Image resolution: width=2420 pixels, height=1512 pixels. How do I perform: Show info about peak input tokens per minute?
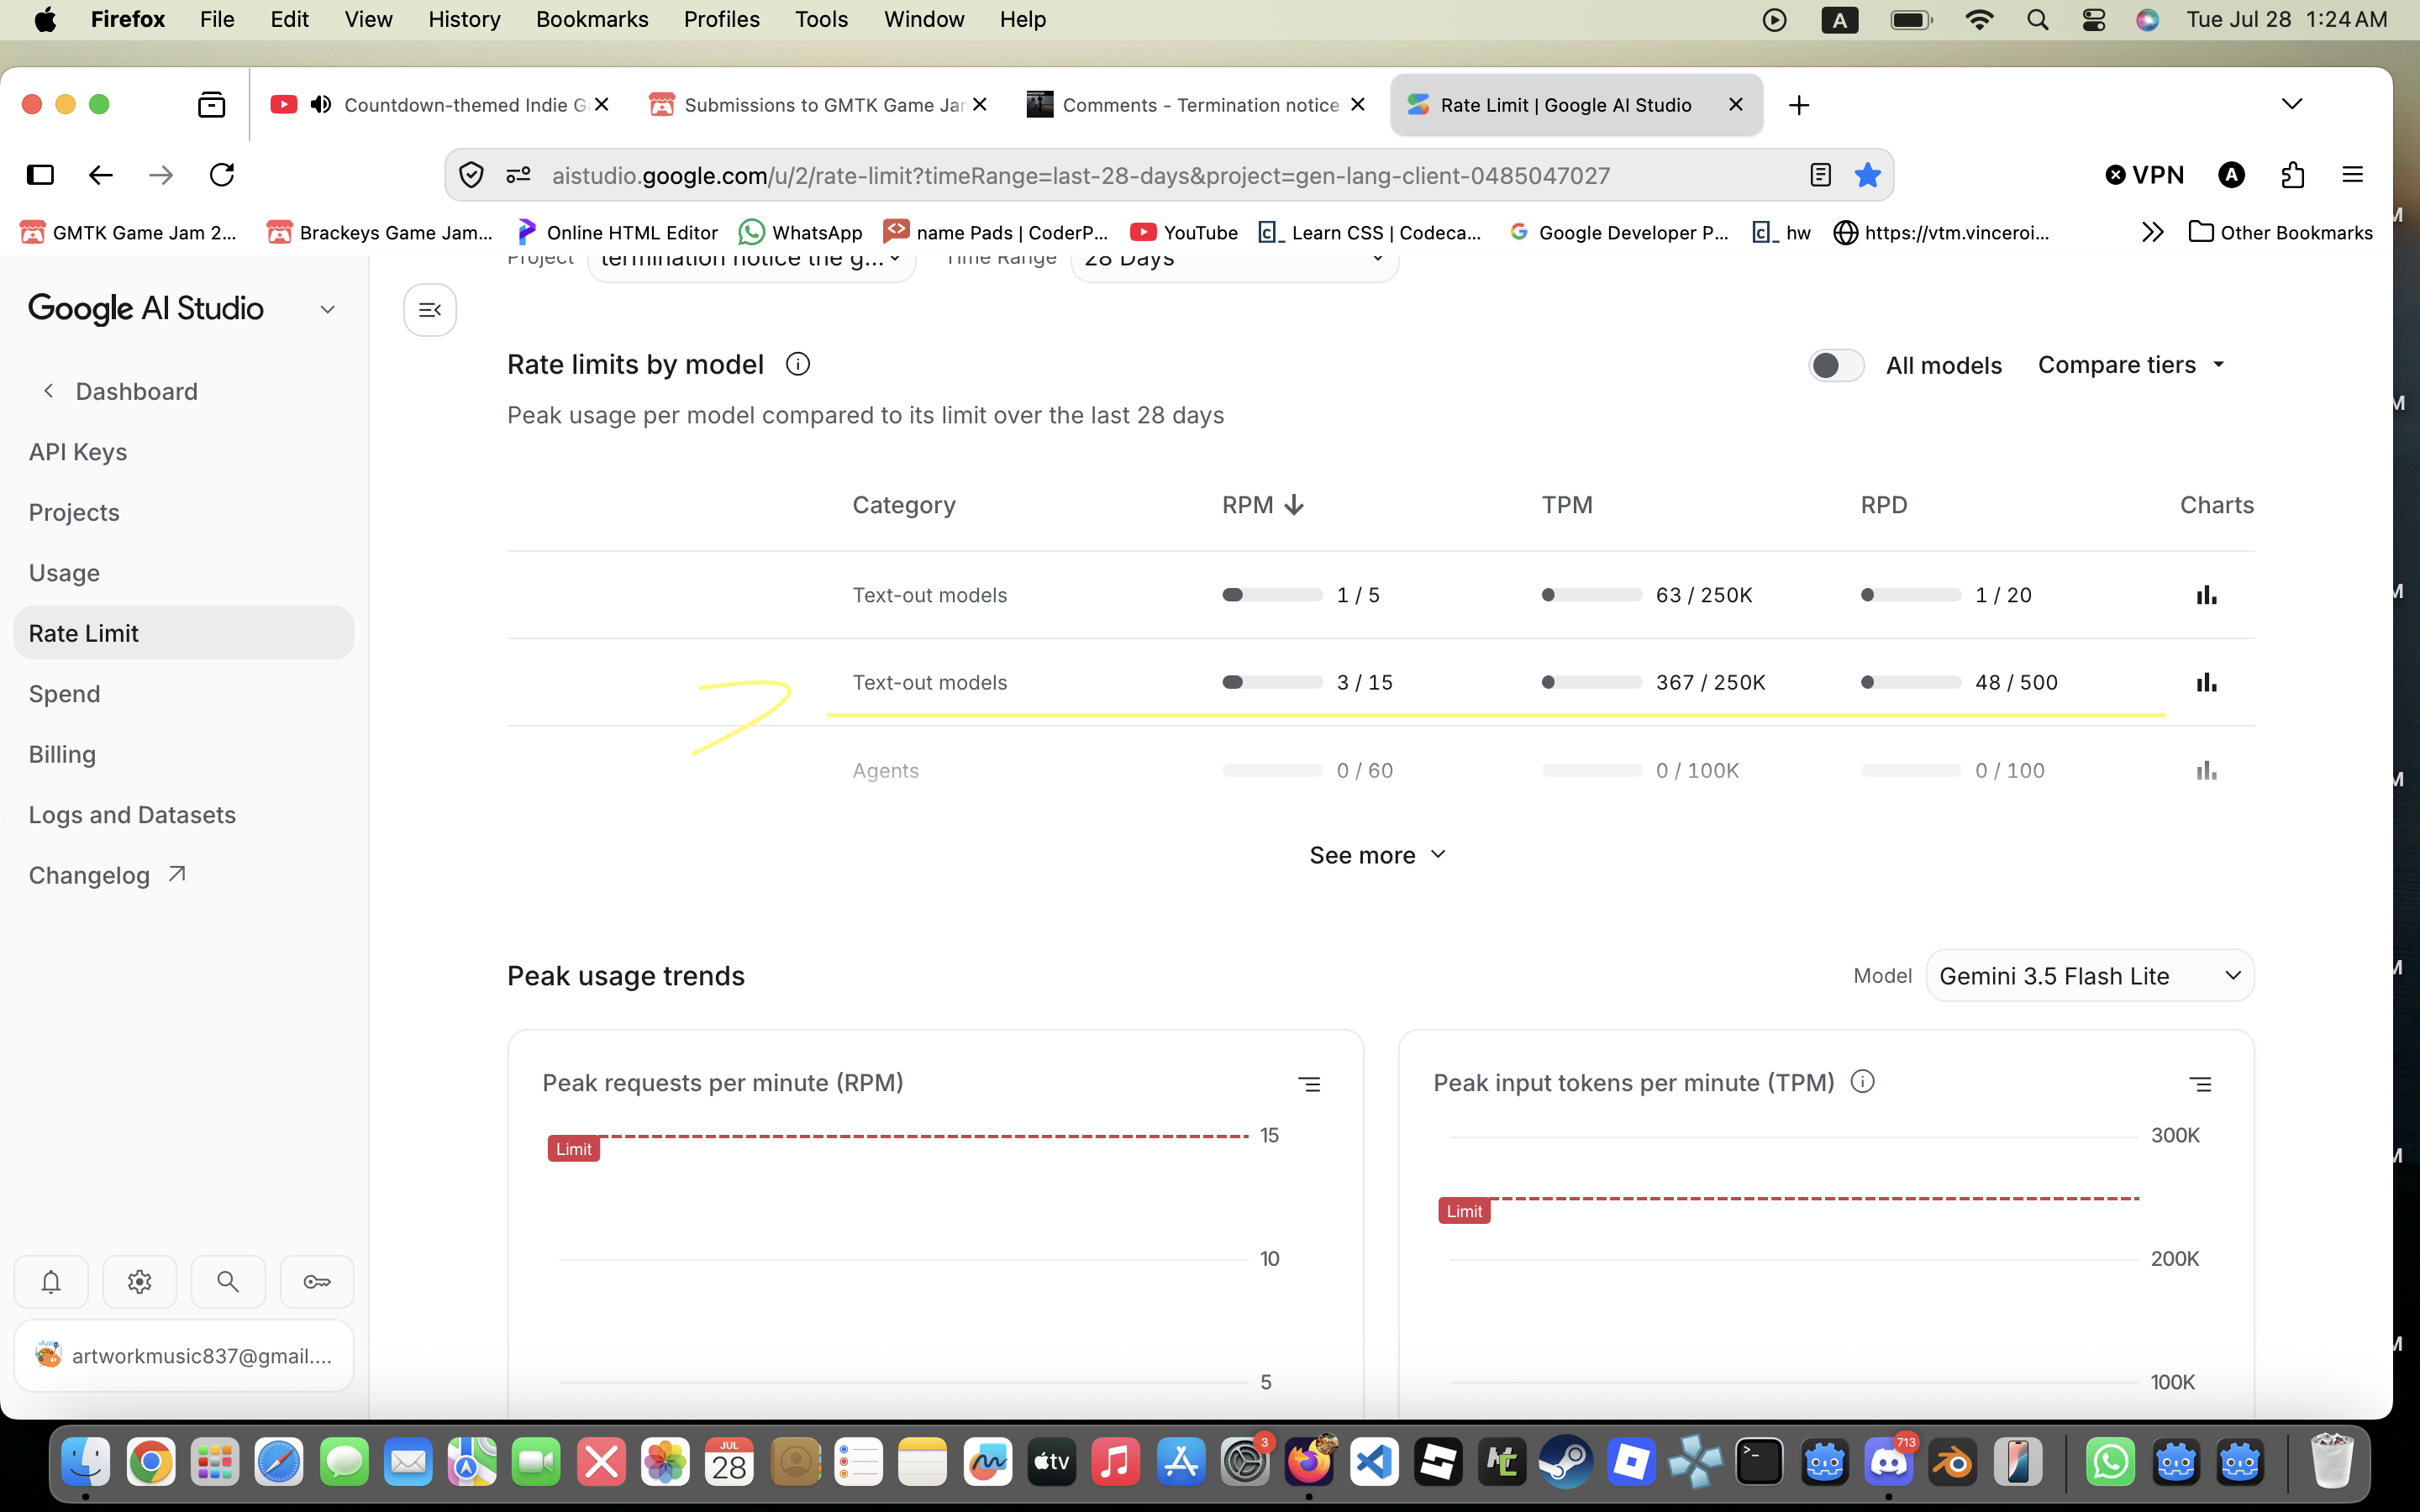[x=1862, y=1081]
